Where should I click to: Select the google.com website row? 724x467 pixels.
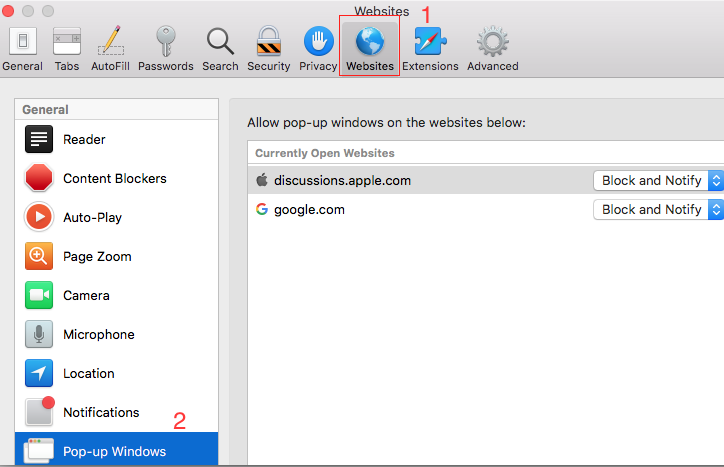pyautogui.click(x=486, y=209)
